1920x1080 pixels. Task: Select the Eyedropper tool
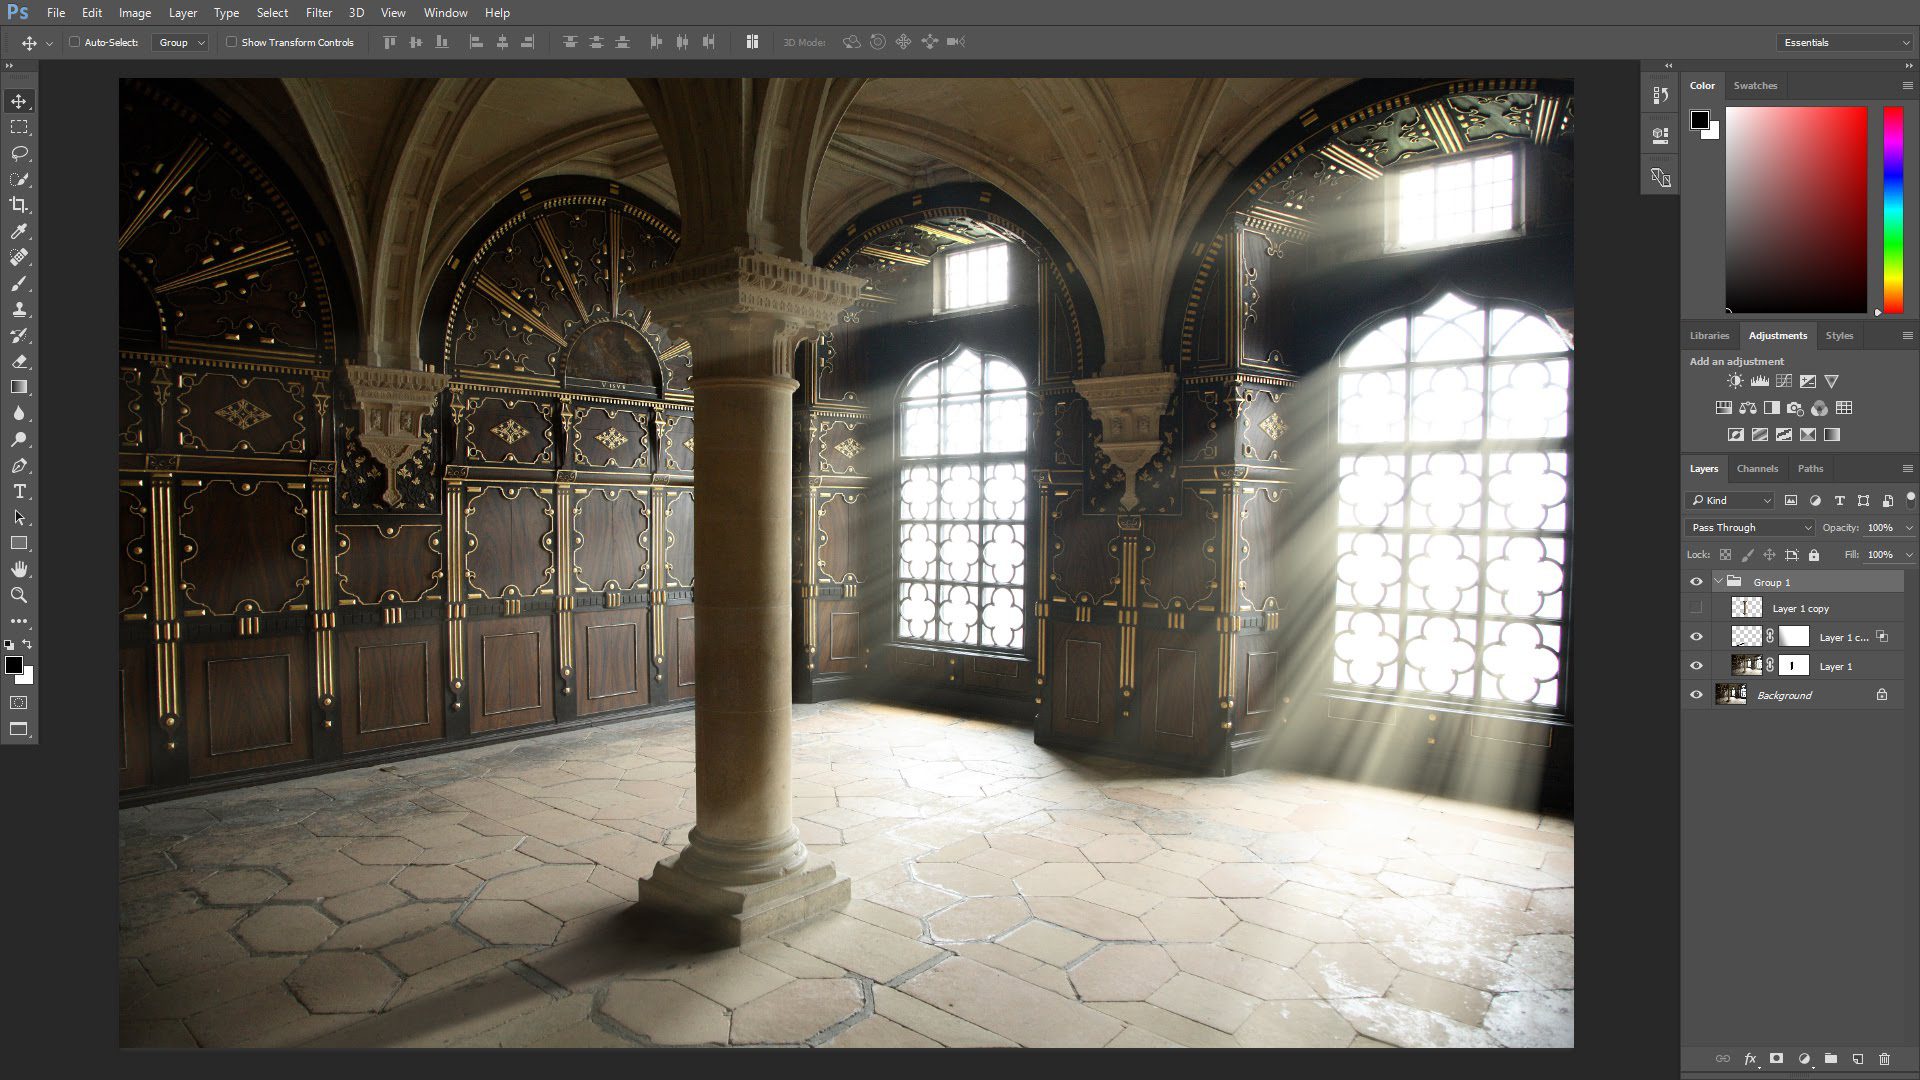click(x=19, y=231)
